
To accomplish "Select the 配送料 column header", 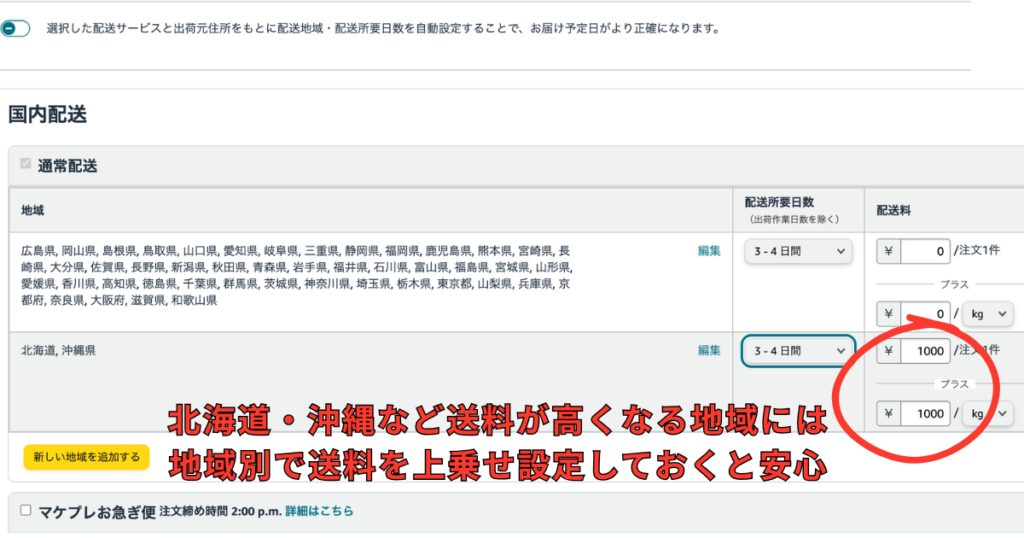I will tap(894, 211).
